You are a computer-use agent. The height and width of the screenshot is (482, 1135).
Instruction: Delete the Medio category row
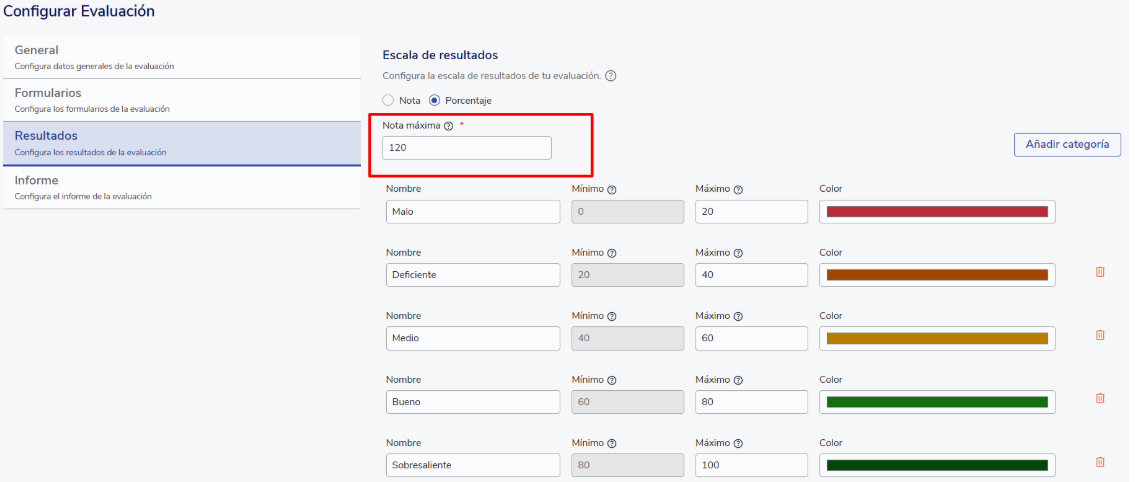tap(1100, 335)
